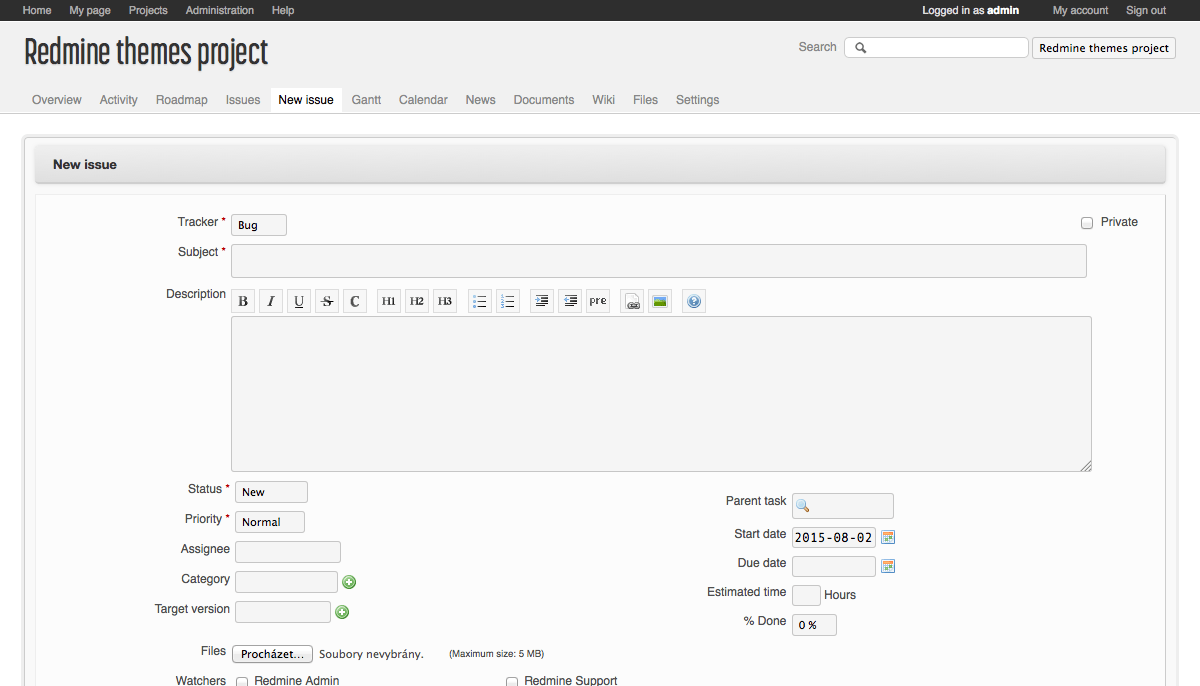Image resolution: width=1200 pixels, height=686 pixels.
Task: Insert inline code with the C button
Action: pos(355,301)
